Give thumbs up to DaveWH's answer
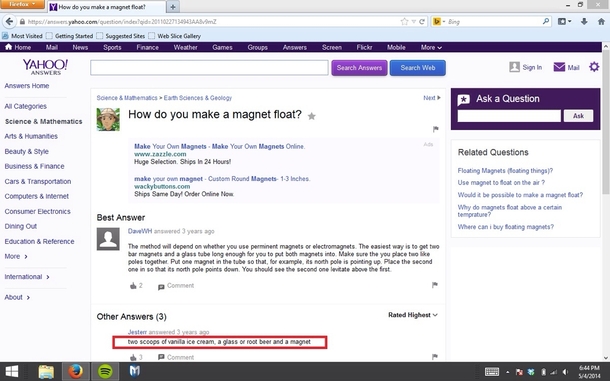The height and width of the screenshot is (381, 610). 133,286
